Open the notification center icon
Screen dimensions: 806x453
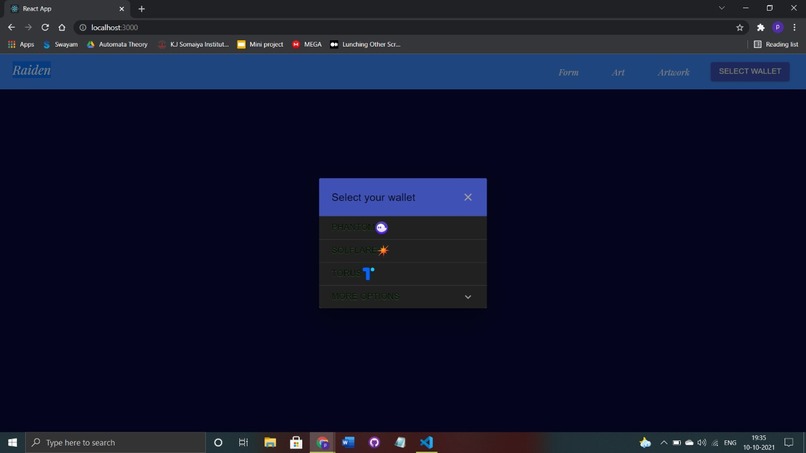pyautogui.click(x=789, y=443)
